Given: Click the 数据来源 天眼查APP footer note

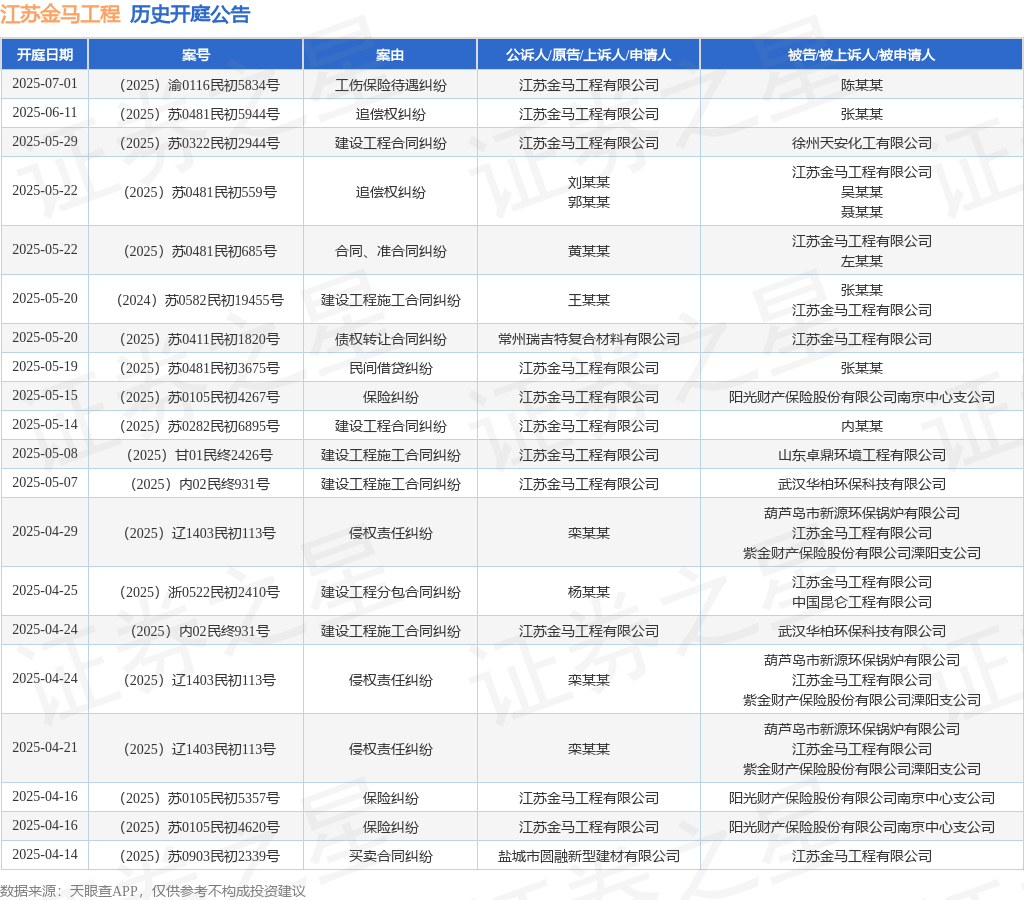Looking at the screenshot, I should pos(153,891).
